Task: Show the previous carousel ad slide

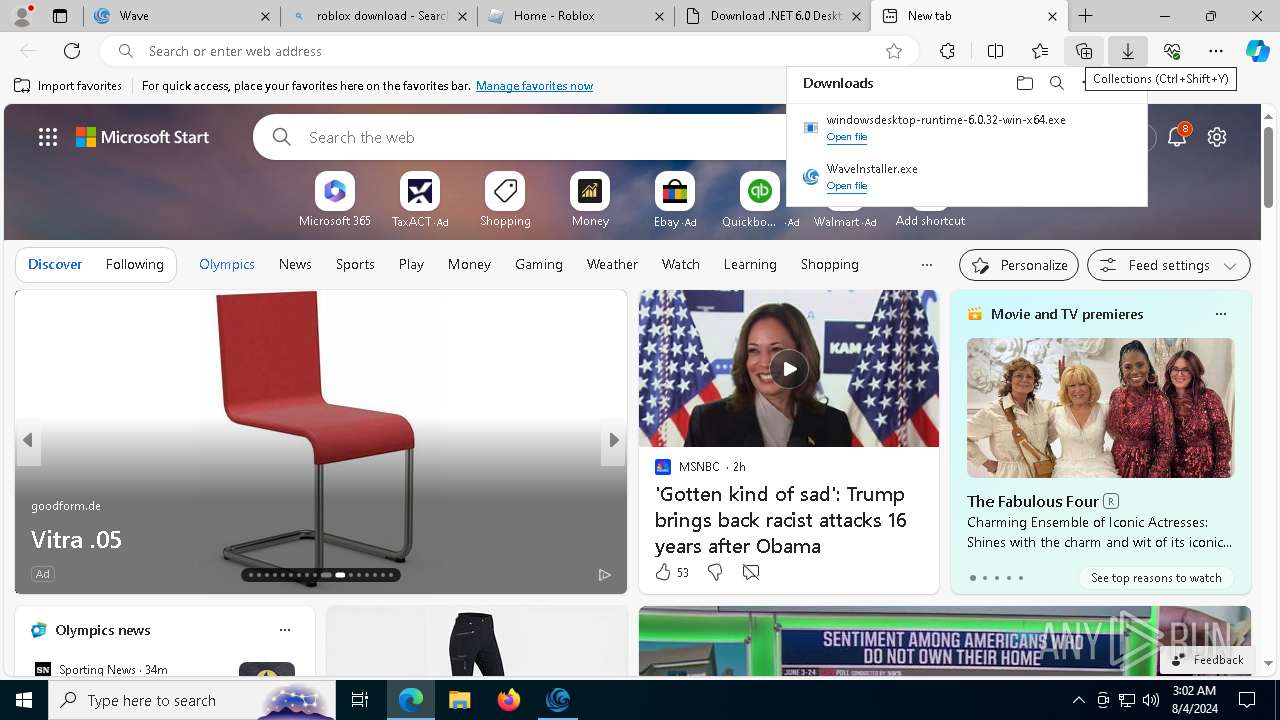Action: [x=28, y=440]
